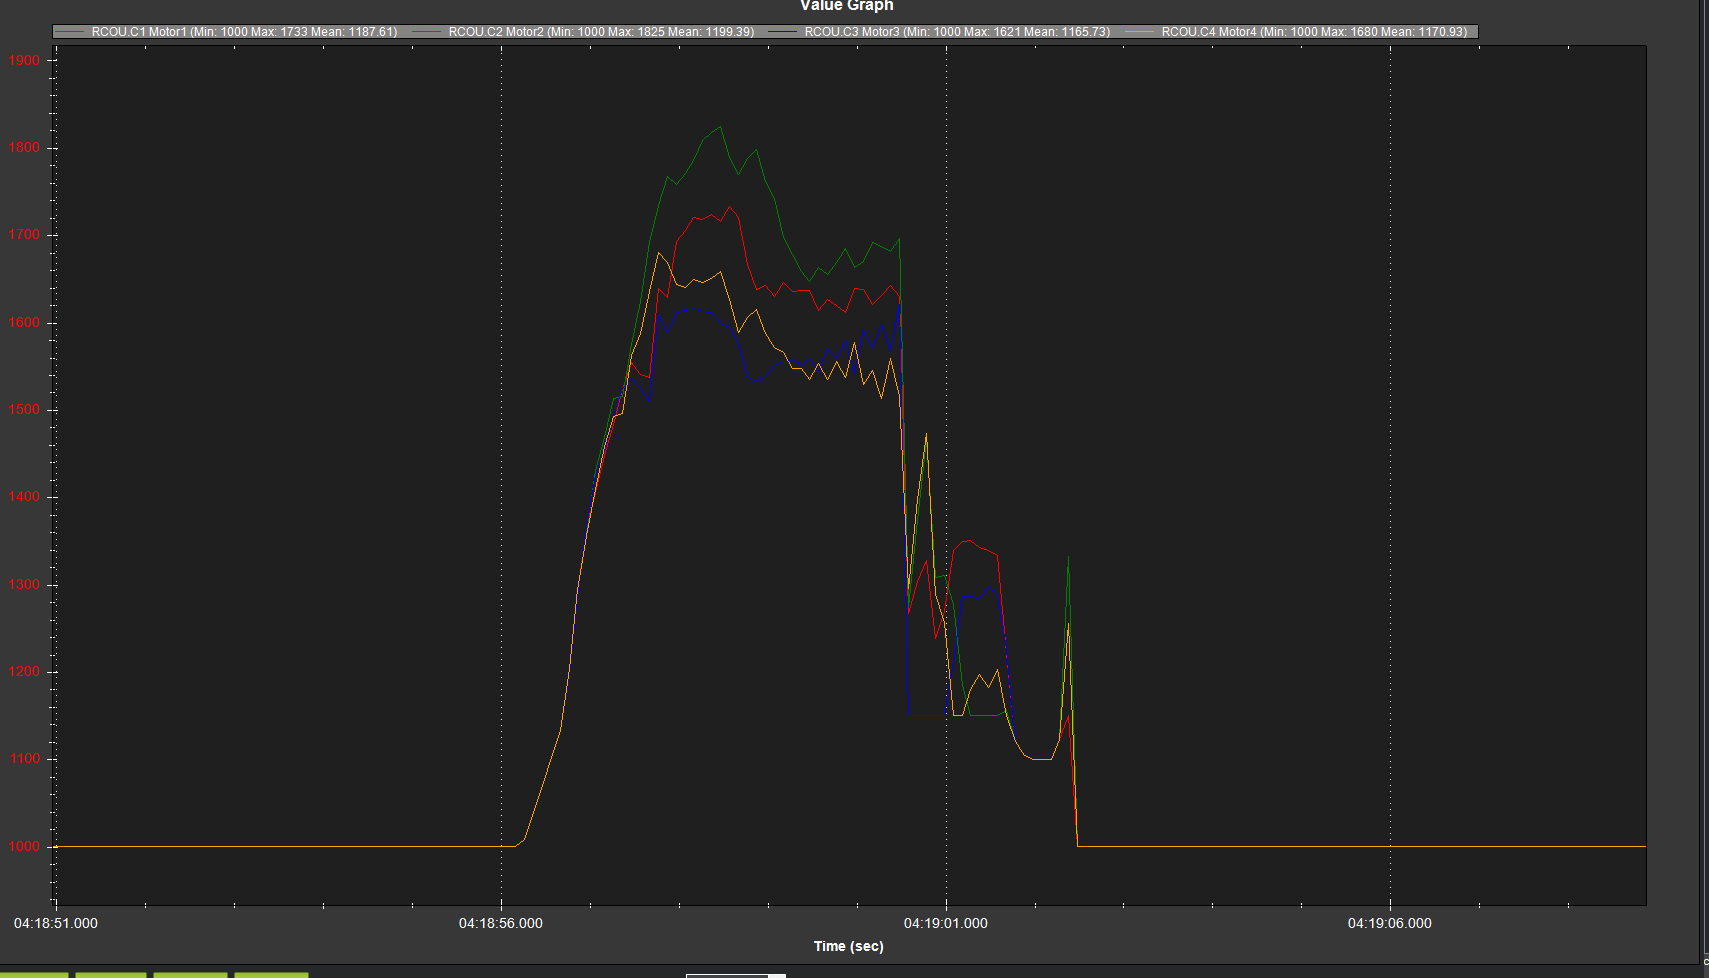Click the 04:19:01.000 time label
The image size is (1709, 978).
pos(946,923)
